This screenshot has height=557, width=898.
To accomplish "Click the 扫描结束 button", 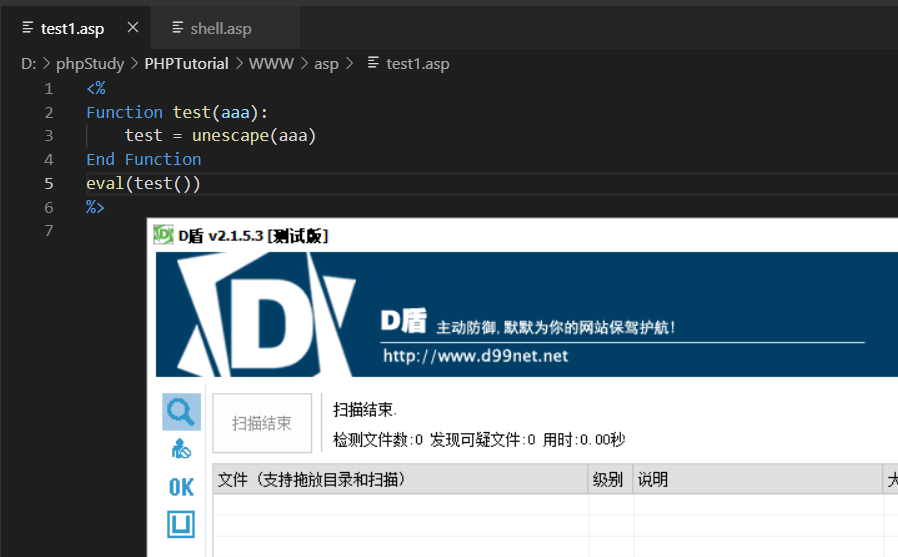I will point(262,423).
